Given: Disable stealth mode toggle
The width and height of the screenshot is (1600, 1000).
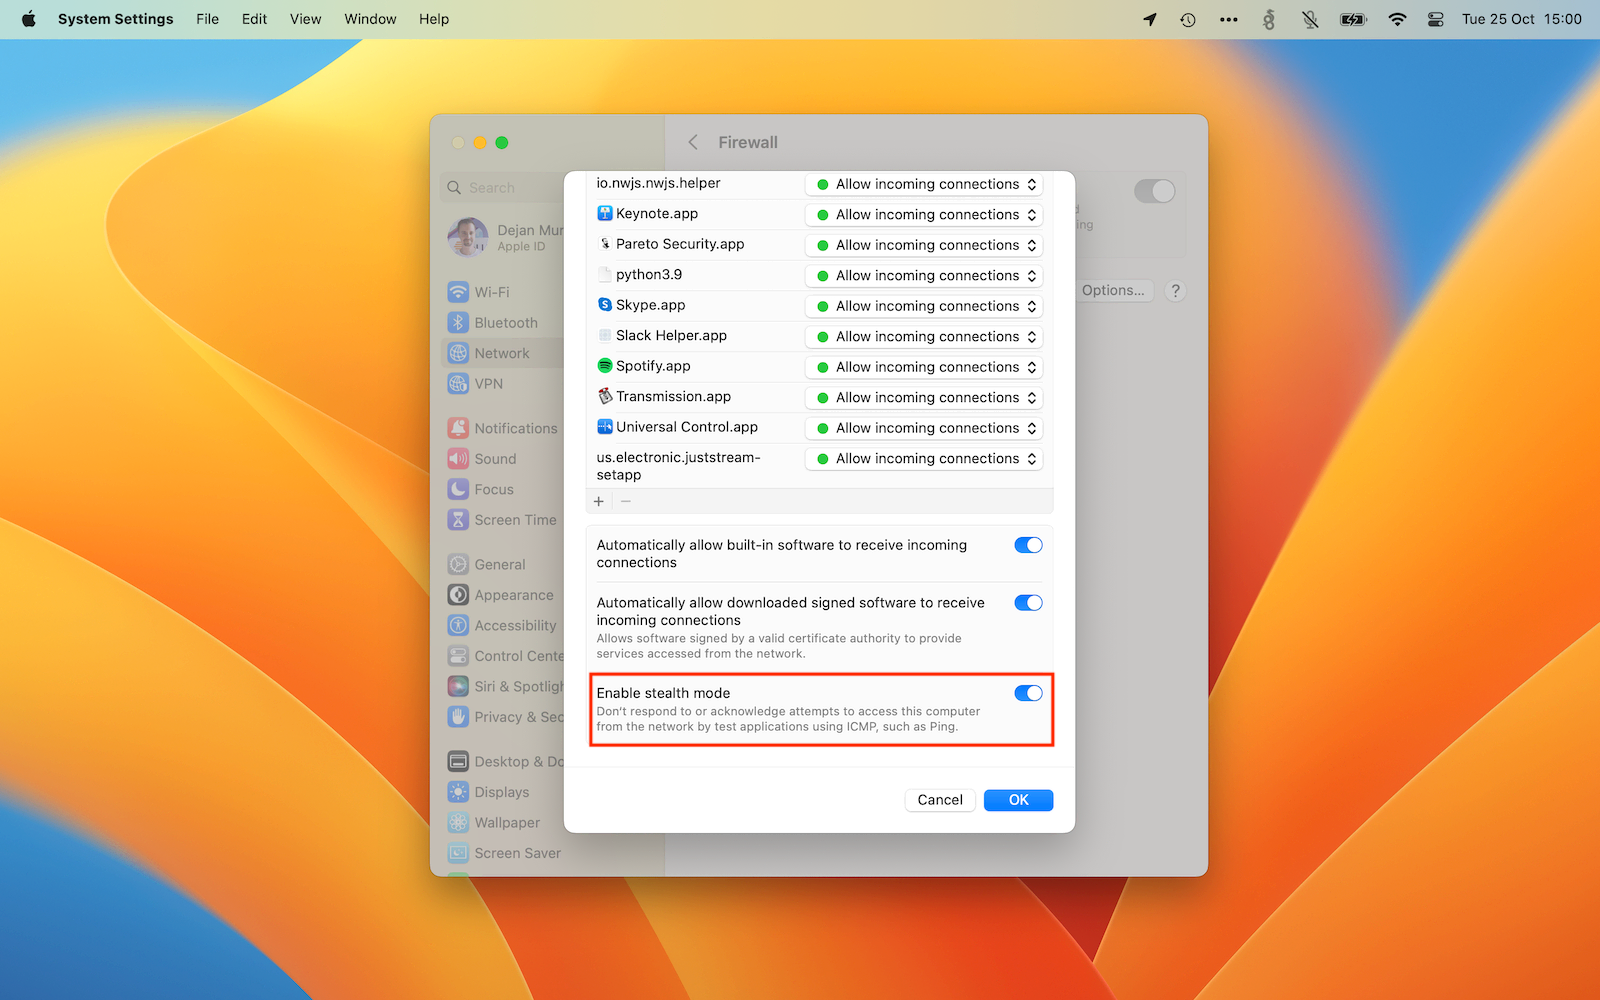Looking at the screenshot, I should tap(1028, 693).
